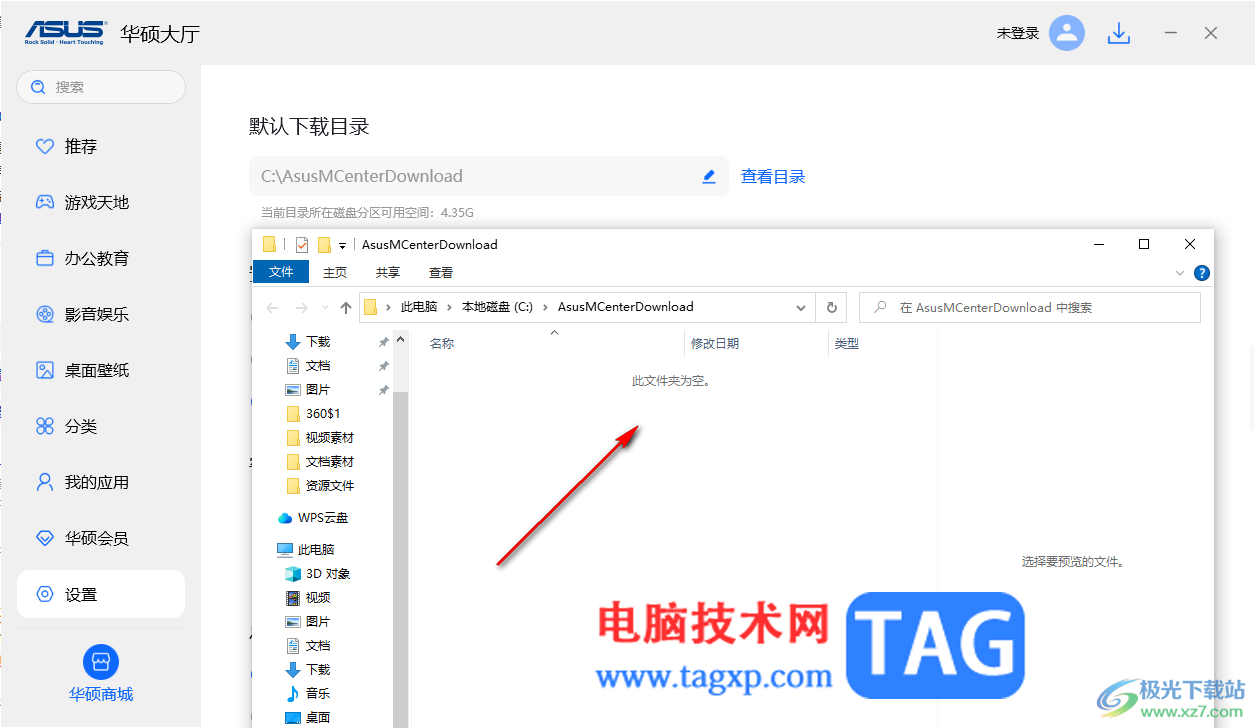Open the 共享 ribbon tab

(388, 272)
